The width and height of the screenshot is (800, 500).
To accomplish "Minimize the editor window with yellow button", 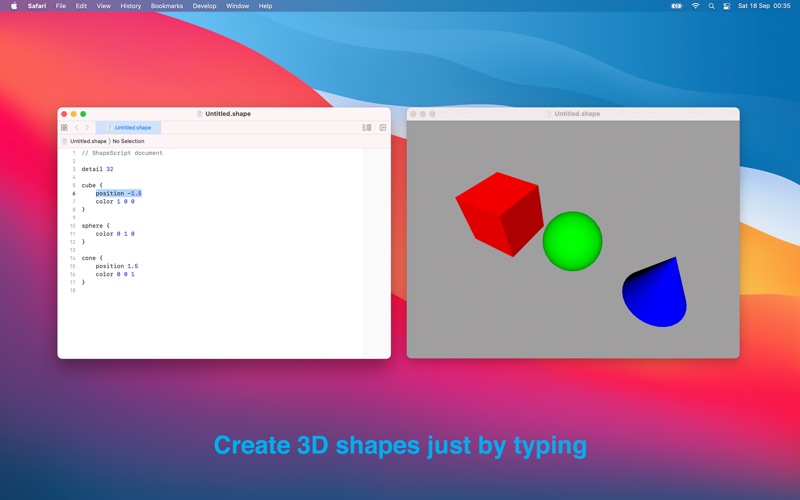I will tap(73, 114).
